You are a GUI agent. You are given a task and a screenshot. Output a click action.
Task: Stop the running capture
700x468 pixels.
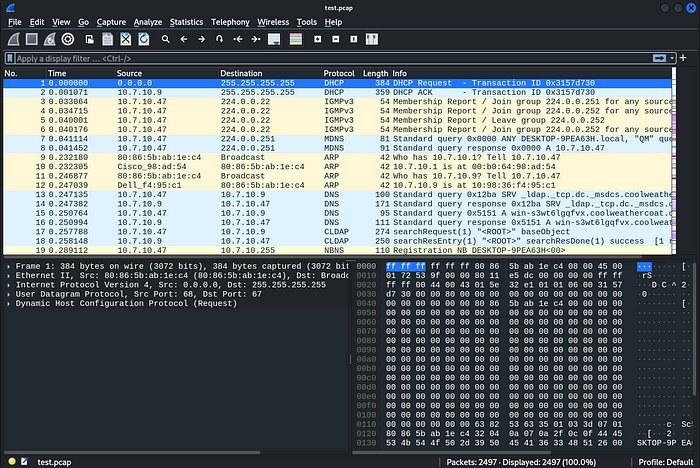click(32, 39)
